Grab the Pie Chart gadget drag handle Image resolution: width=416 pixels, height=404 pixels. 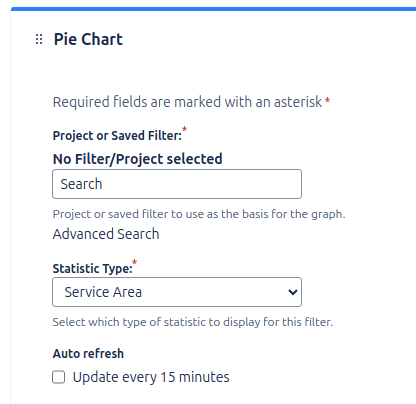pos(39,39)
